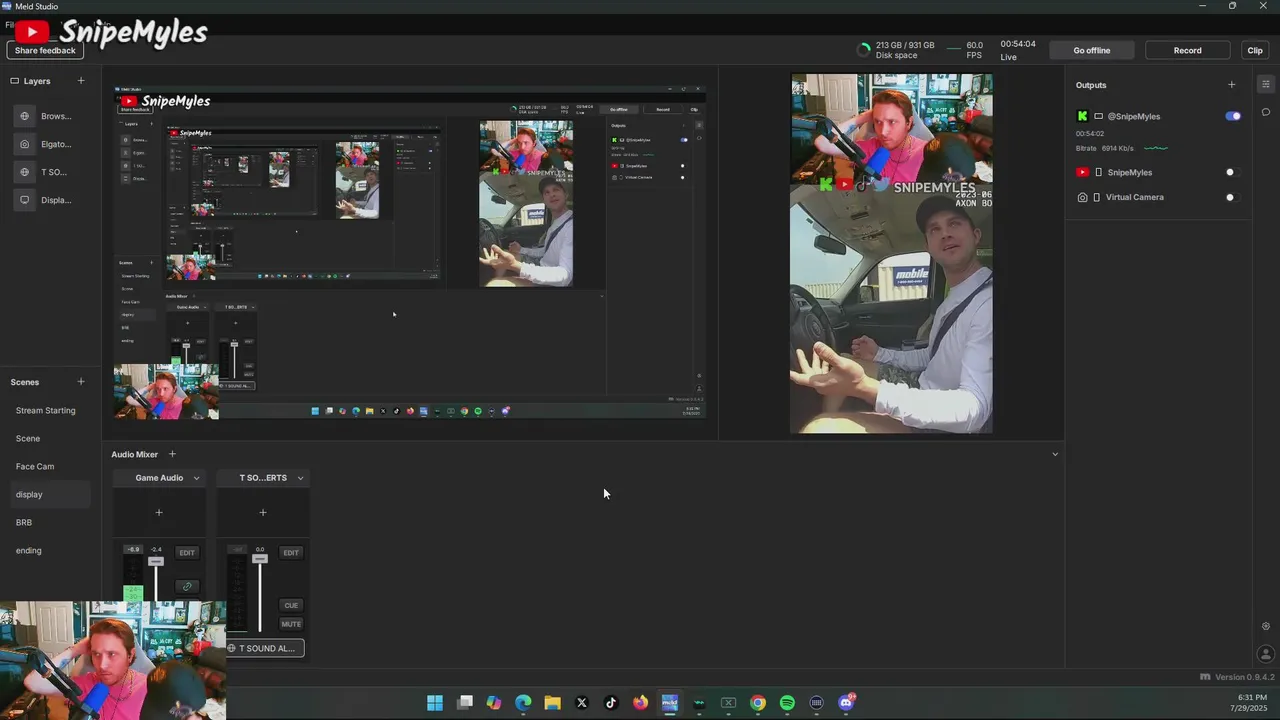Expand the Game Audio track dropdown
The image size is (1280, 720).
coord(196,478)
